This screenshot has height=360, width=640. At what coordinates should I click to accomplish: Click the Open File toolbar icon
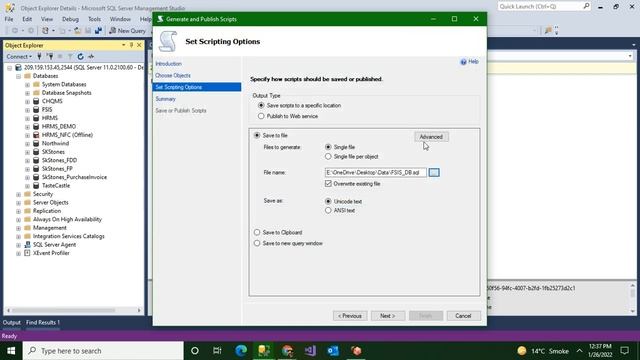click(x=77, y=31)
